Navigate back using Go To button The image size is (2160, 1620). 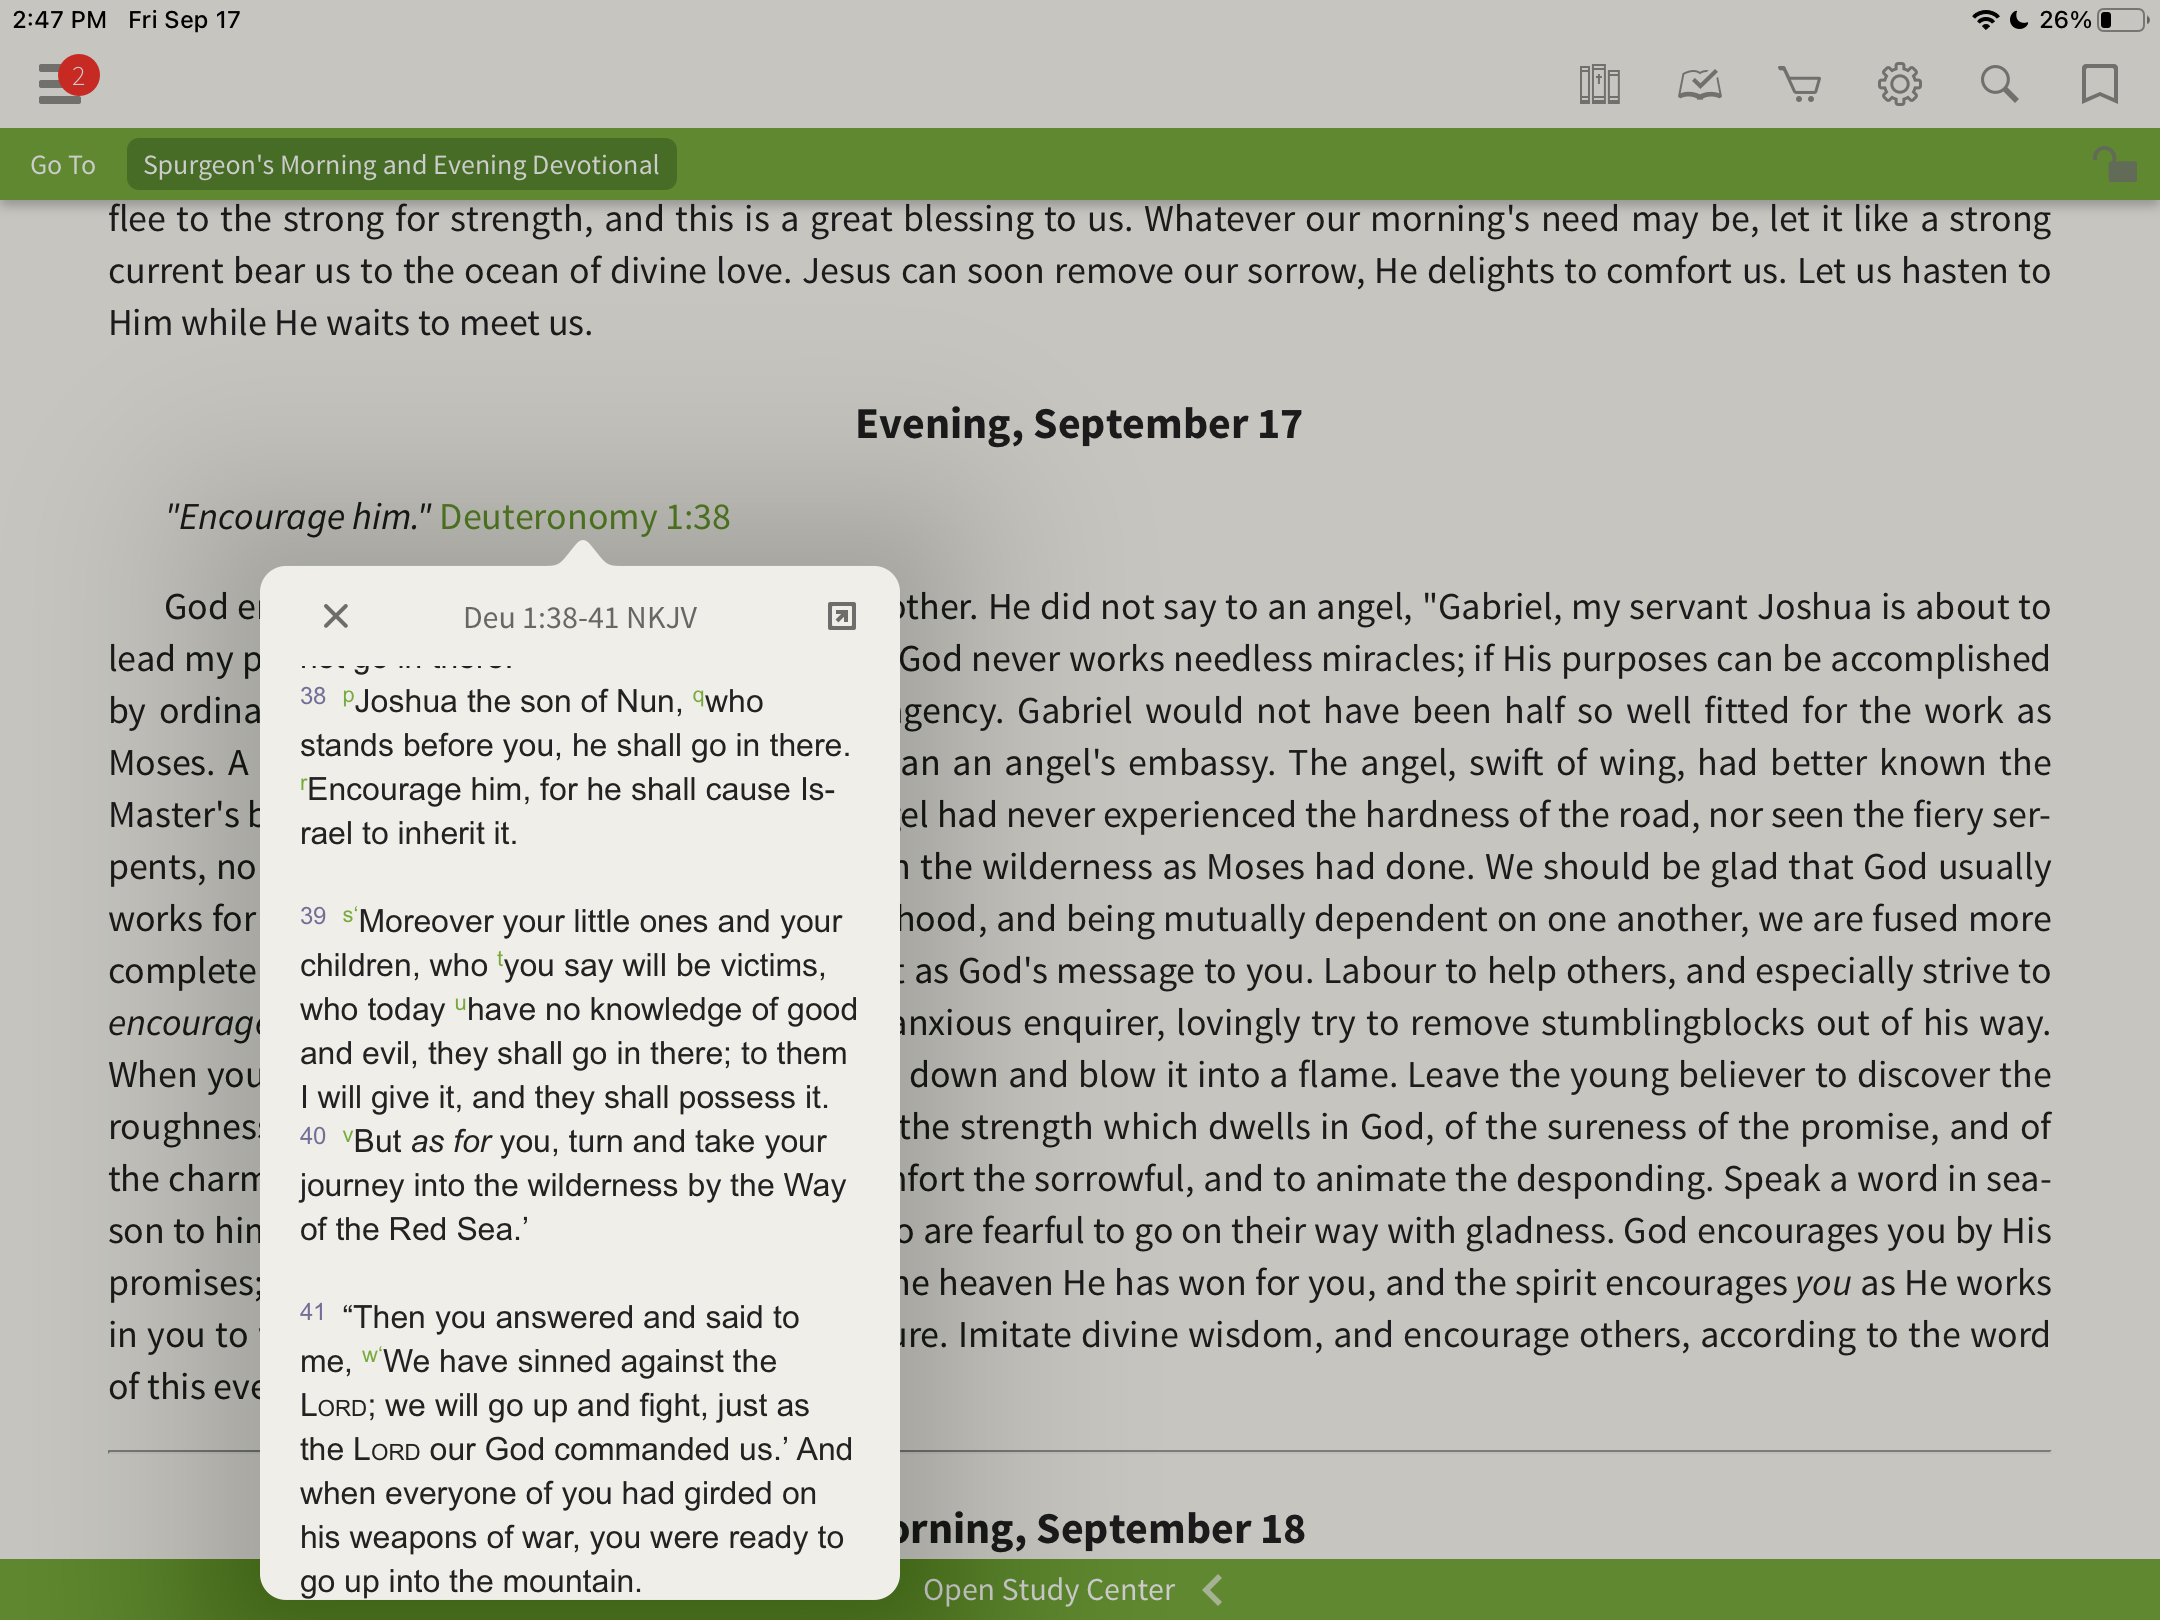(x=63, y=165)
